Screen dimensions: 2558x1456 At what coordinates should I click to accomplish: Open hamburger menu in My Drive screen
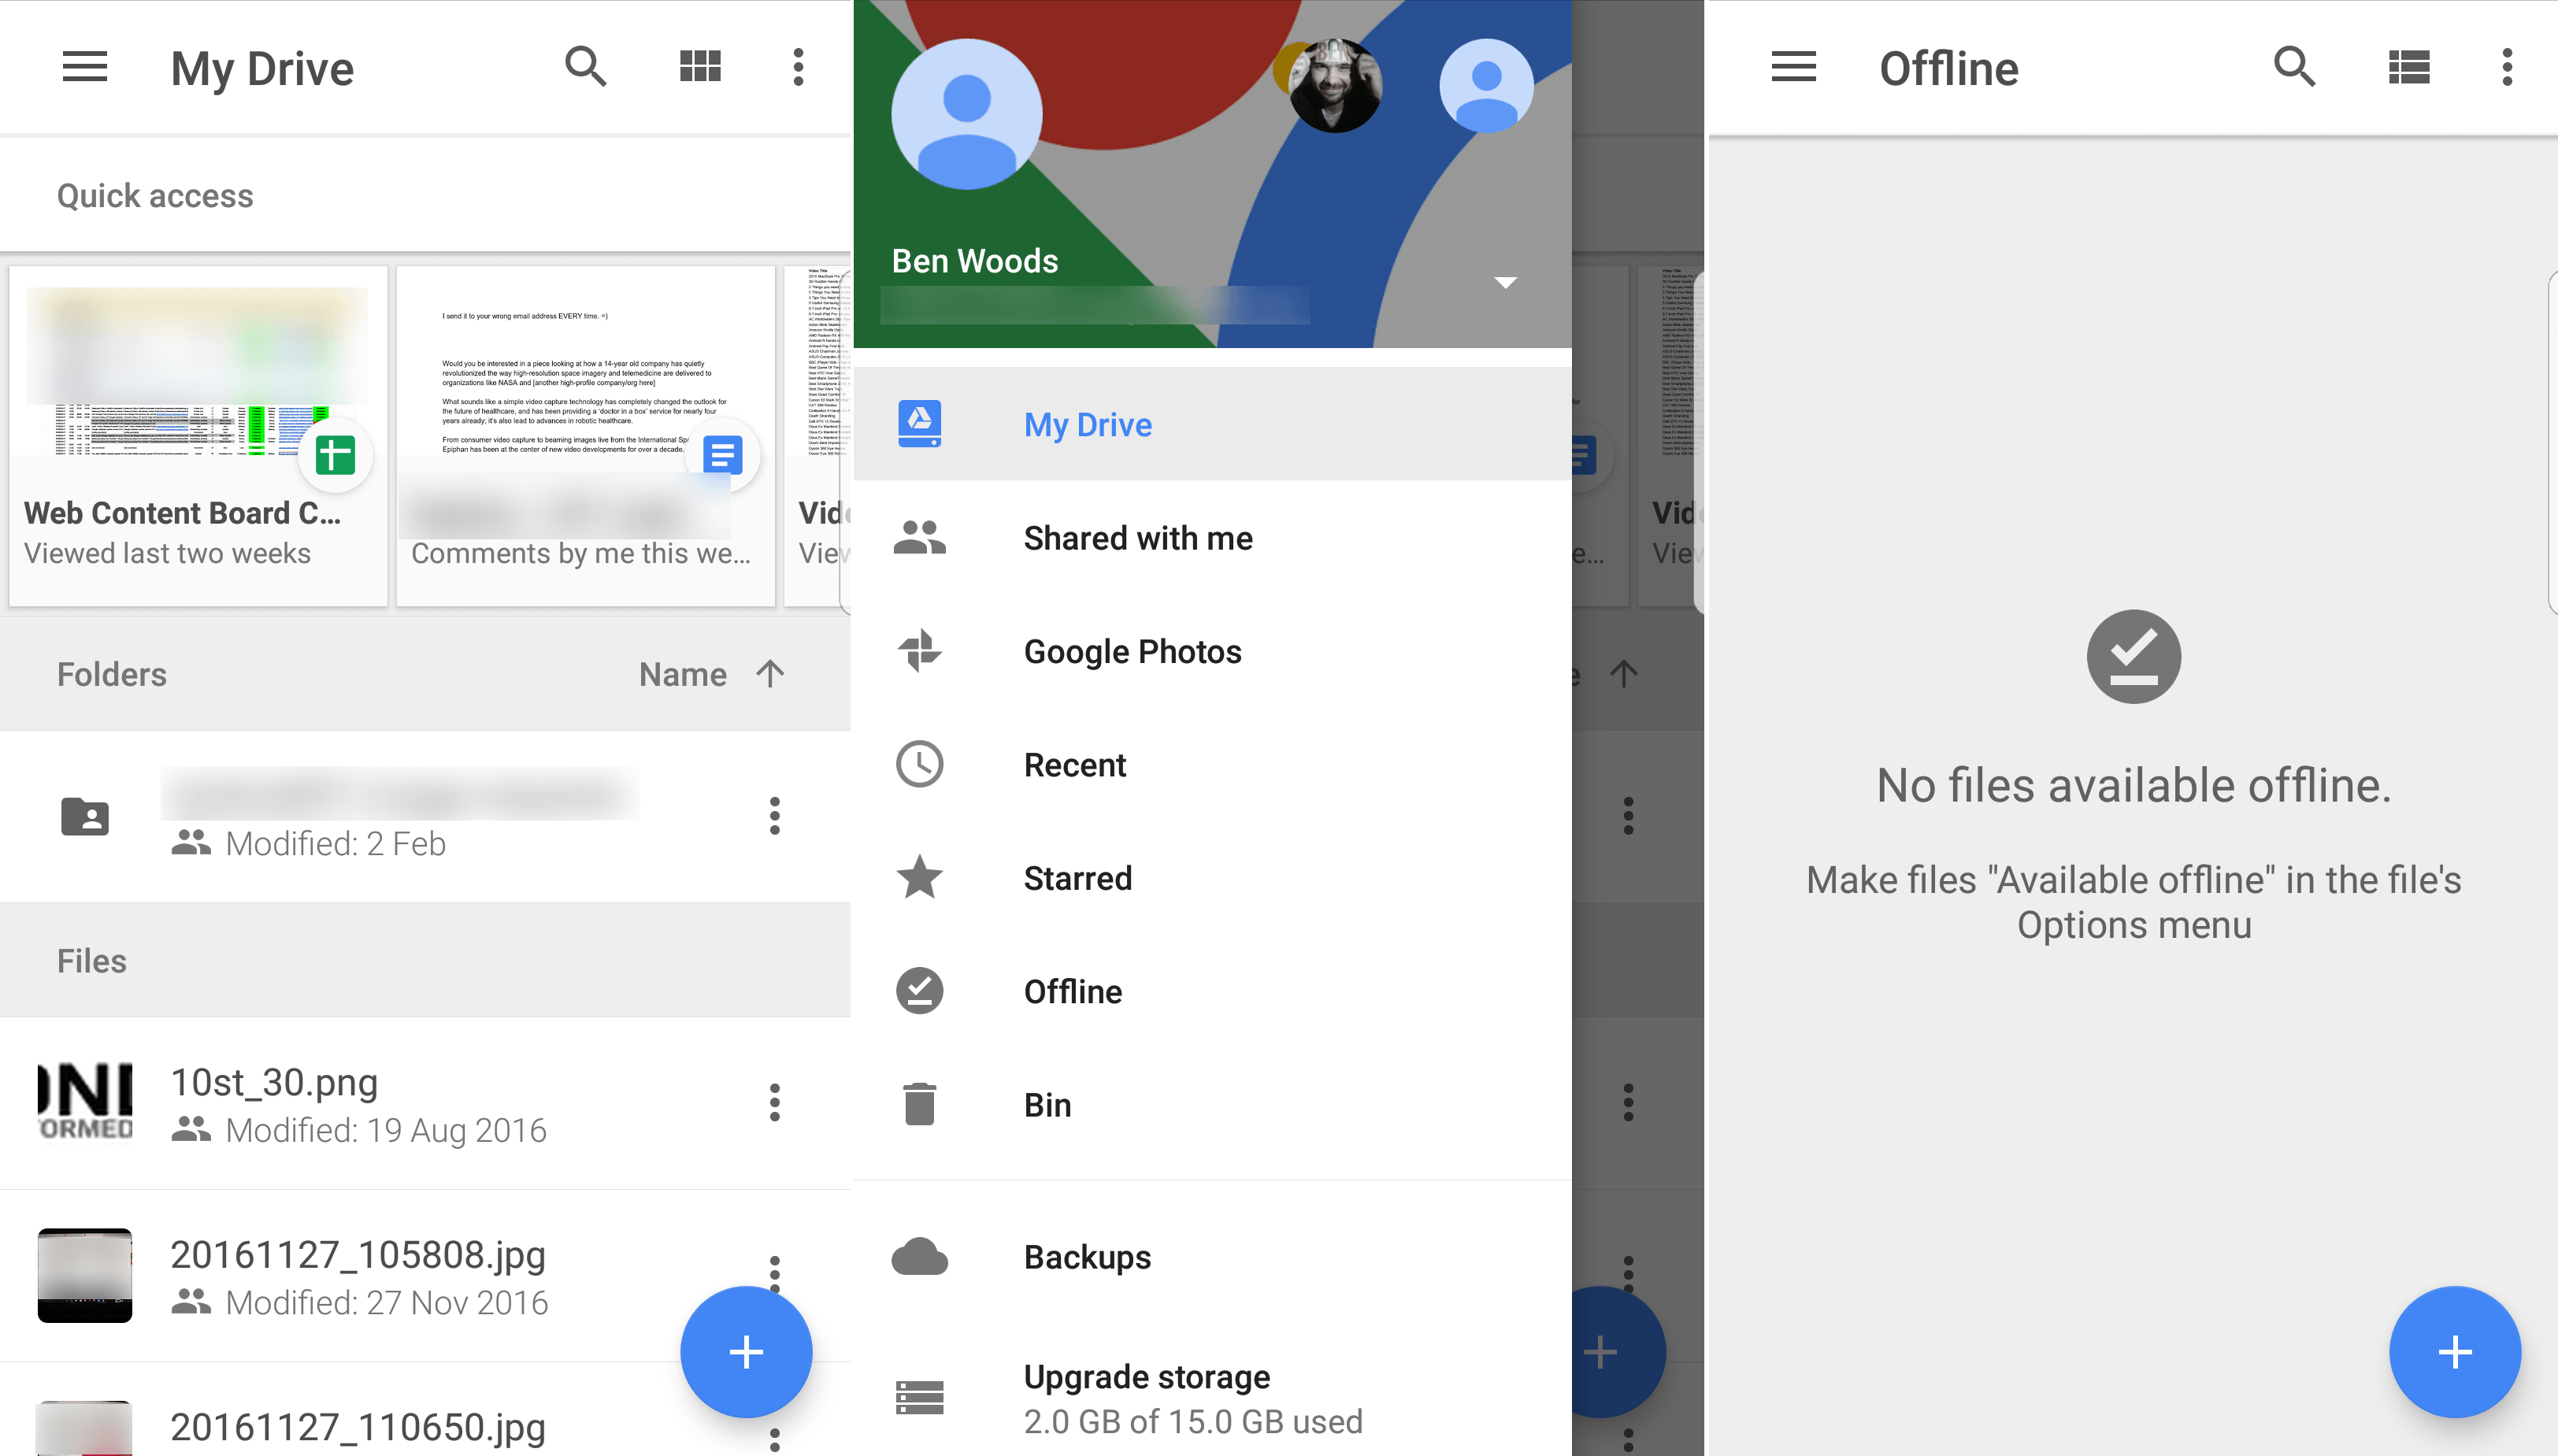pos(84,68)
